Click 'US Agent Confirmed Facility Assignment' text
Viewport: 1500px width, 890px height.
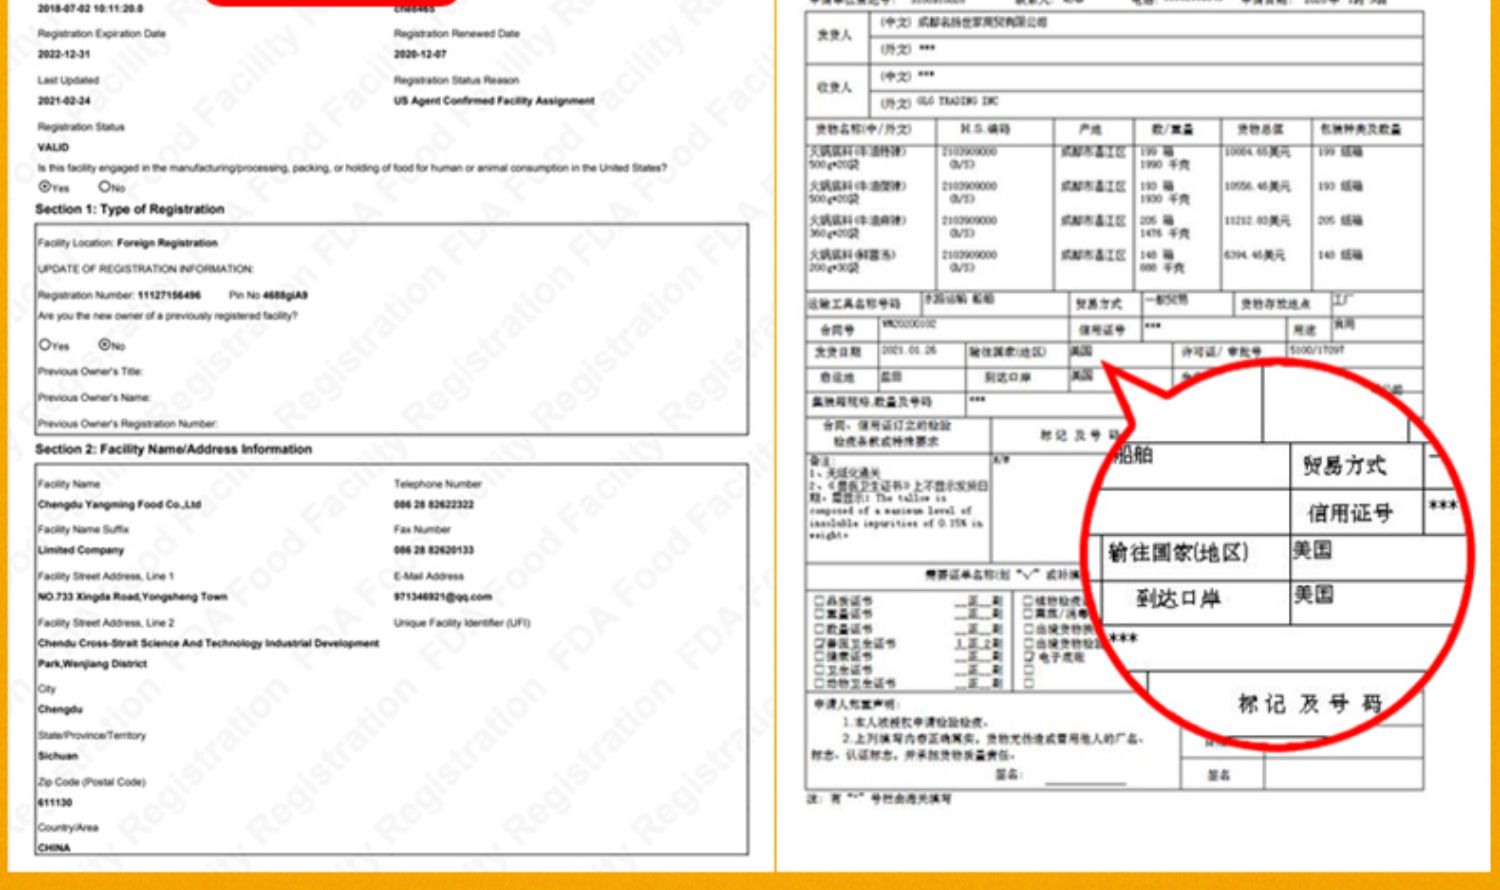pos(494,101)
